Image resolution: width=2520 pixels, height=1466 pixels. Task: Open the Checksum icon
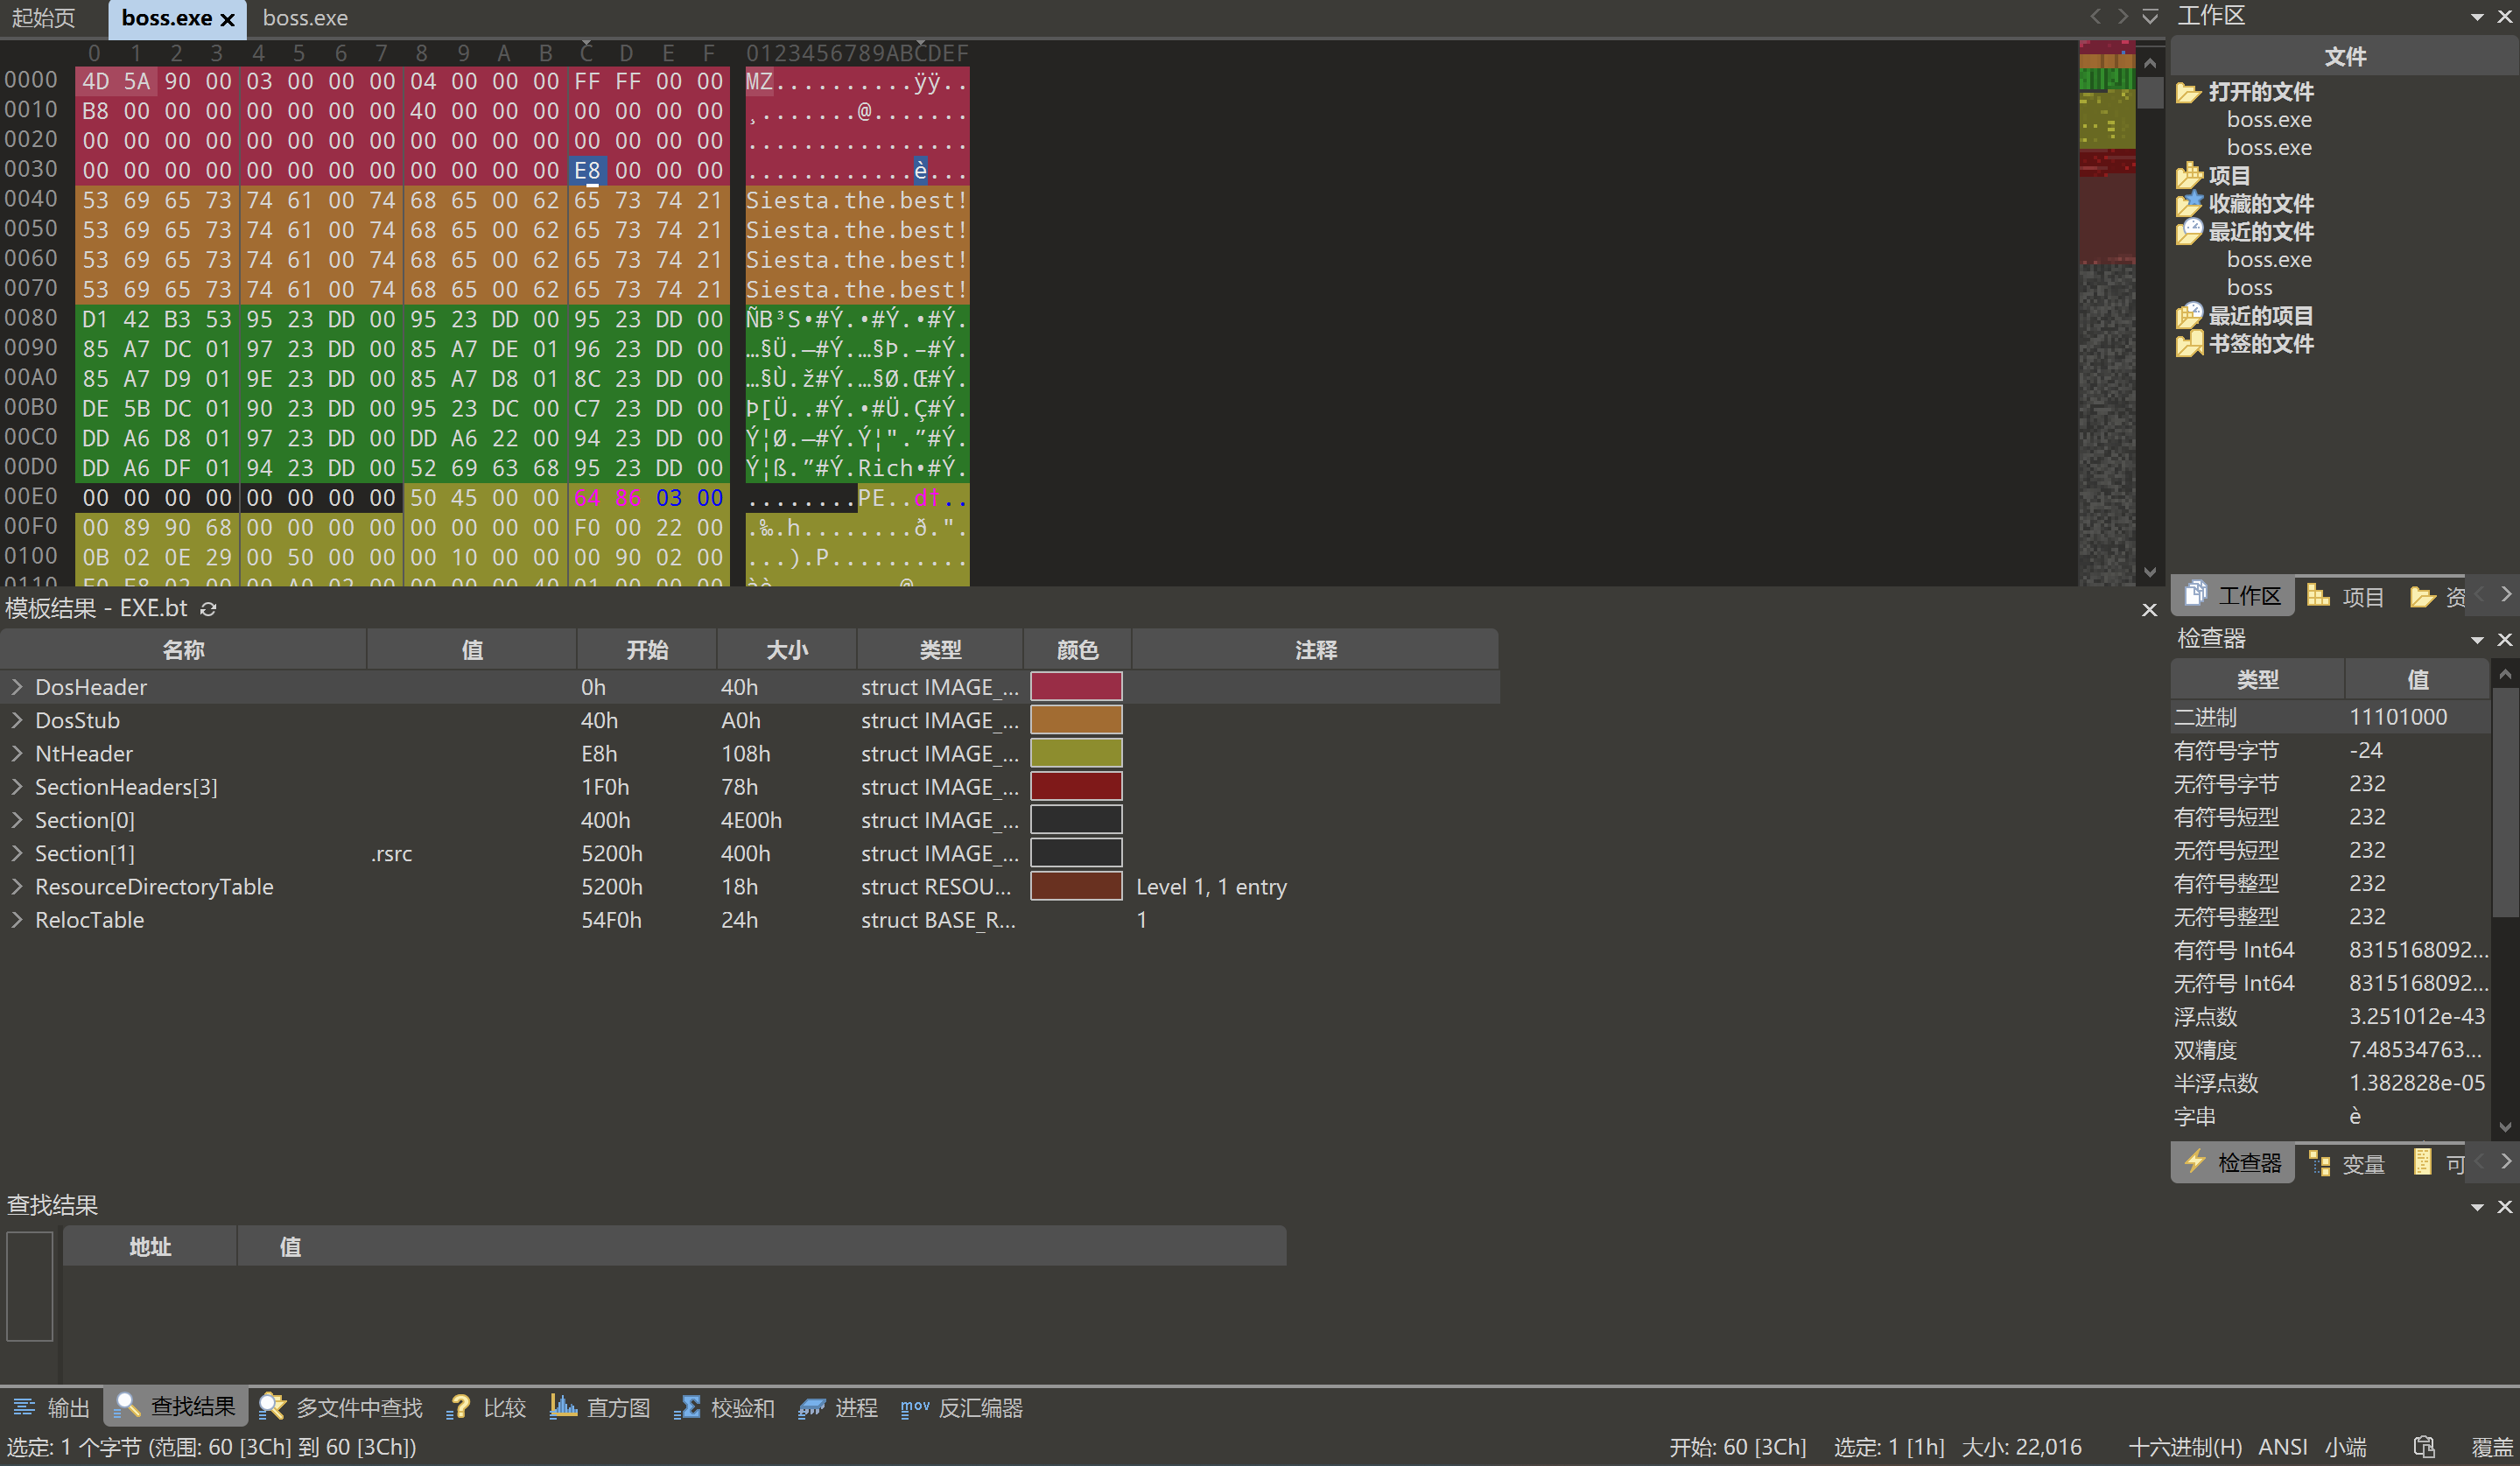point(687,1406)
